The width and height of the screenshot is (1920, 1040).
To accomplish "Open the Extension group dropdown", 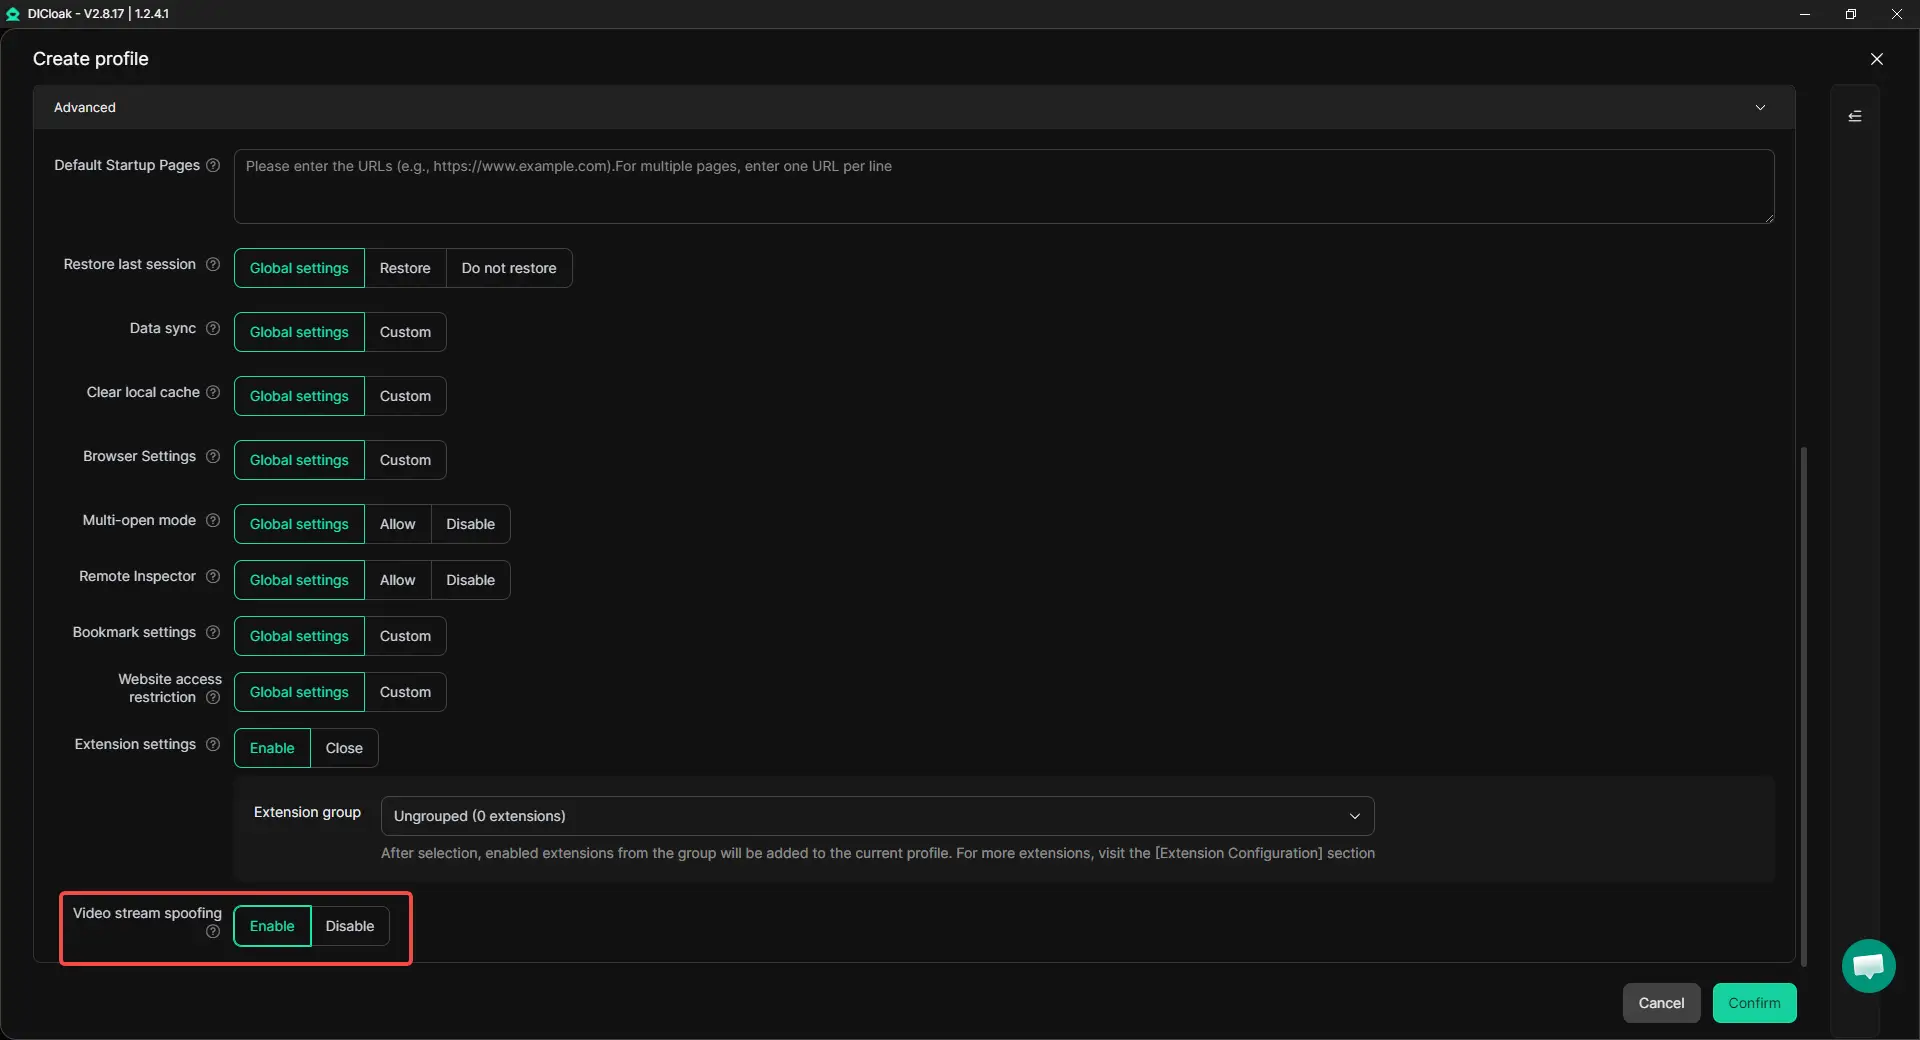I will click(x=877, y=817).
